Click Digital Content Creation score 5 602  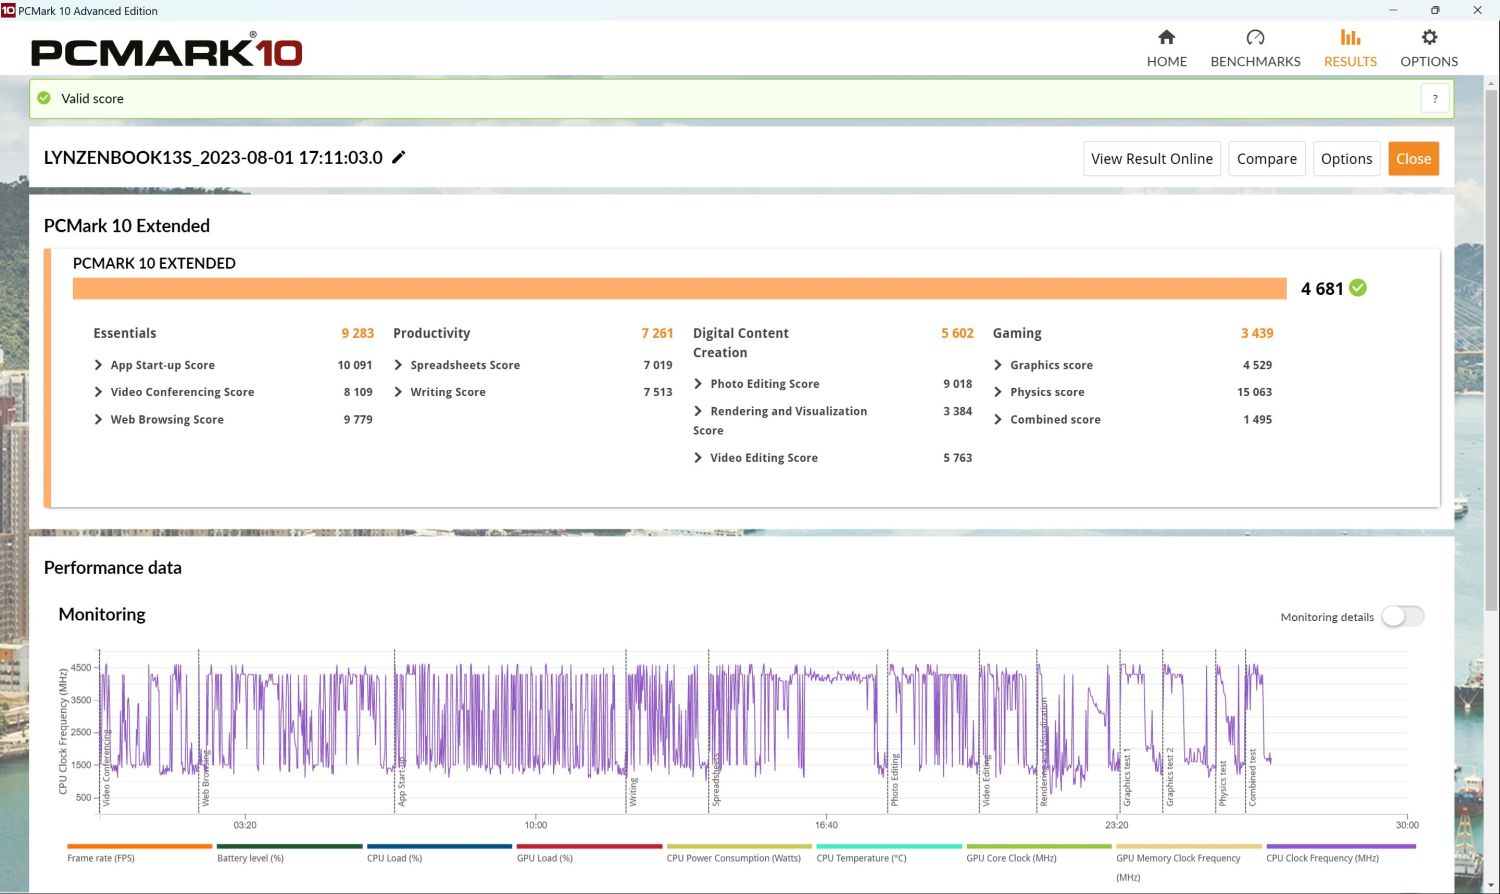pos(957,333)
